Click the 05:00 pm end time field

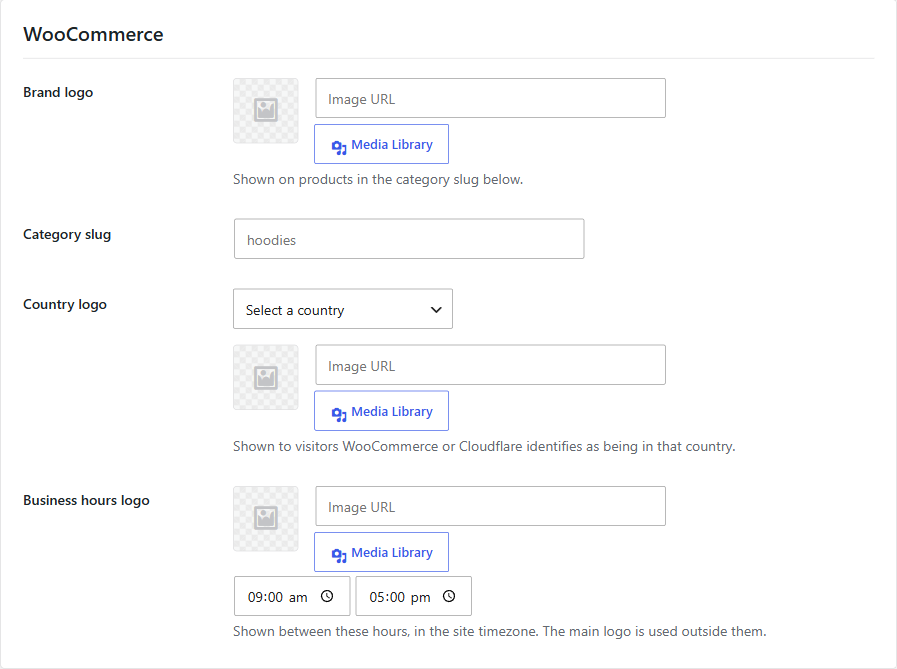click(414, 596)
